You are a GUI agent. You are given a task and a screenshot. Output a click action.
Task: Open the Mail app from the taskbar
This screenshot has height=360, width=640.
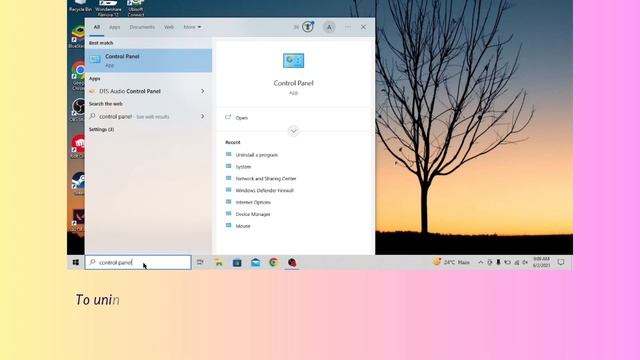coord(256,262)
